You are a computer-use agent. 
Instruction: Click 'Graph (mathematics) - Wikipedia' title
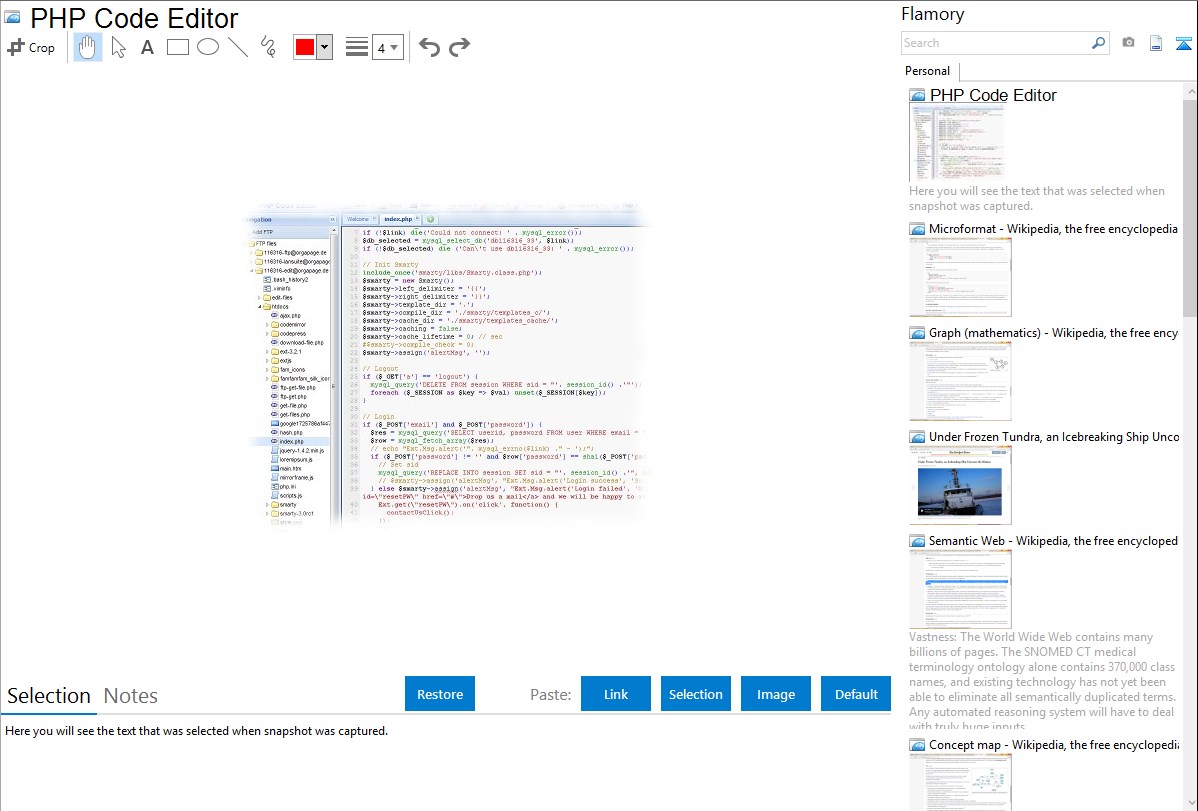[1053, 333]
